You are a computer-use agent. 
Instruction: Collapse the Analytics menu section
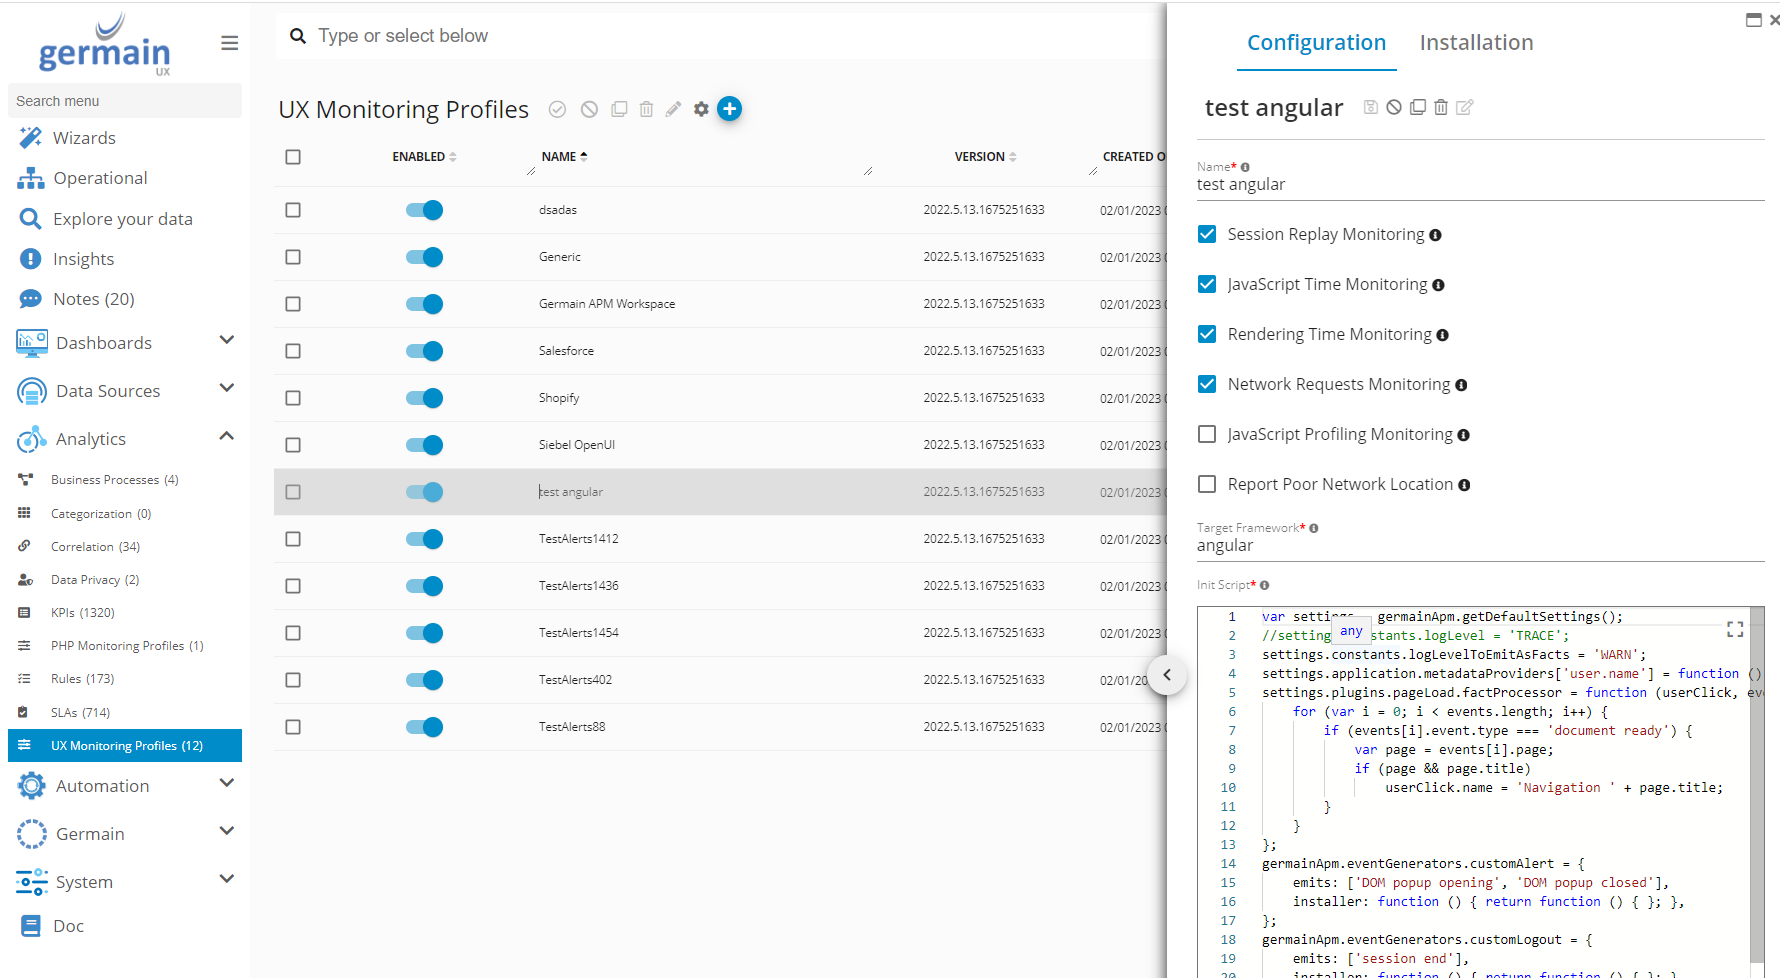(x=226, y=437)
